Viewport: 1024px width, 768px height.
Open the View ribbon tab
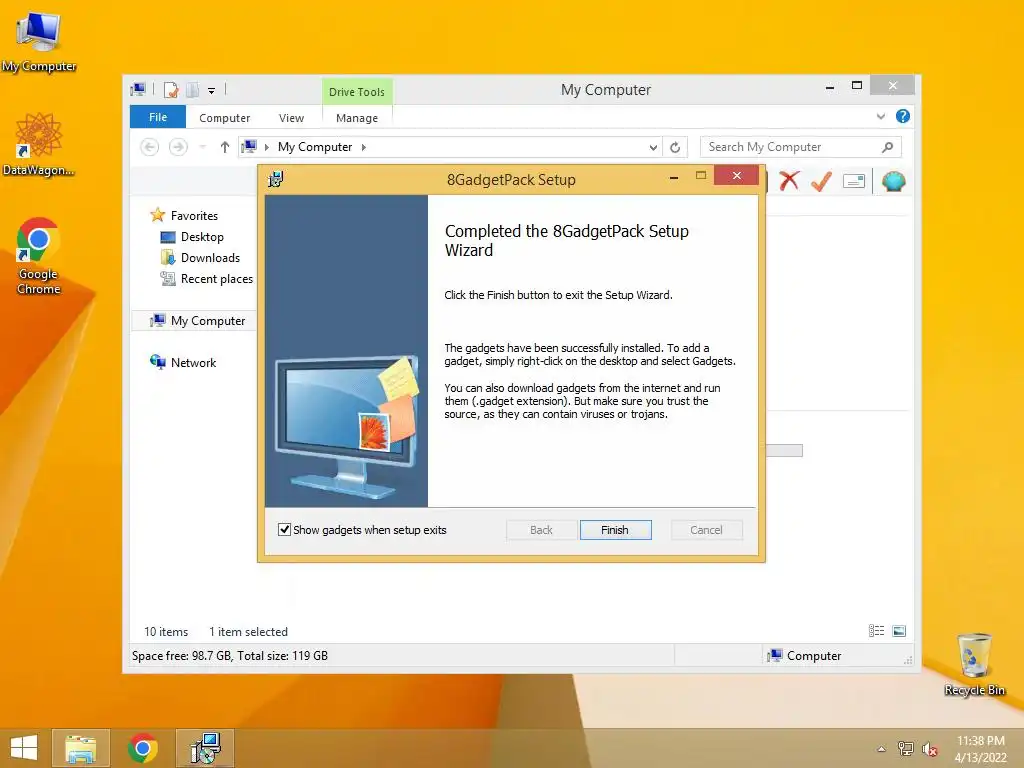(291, 118)
